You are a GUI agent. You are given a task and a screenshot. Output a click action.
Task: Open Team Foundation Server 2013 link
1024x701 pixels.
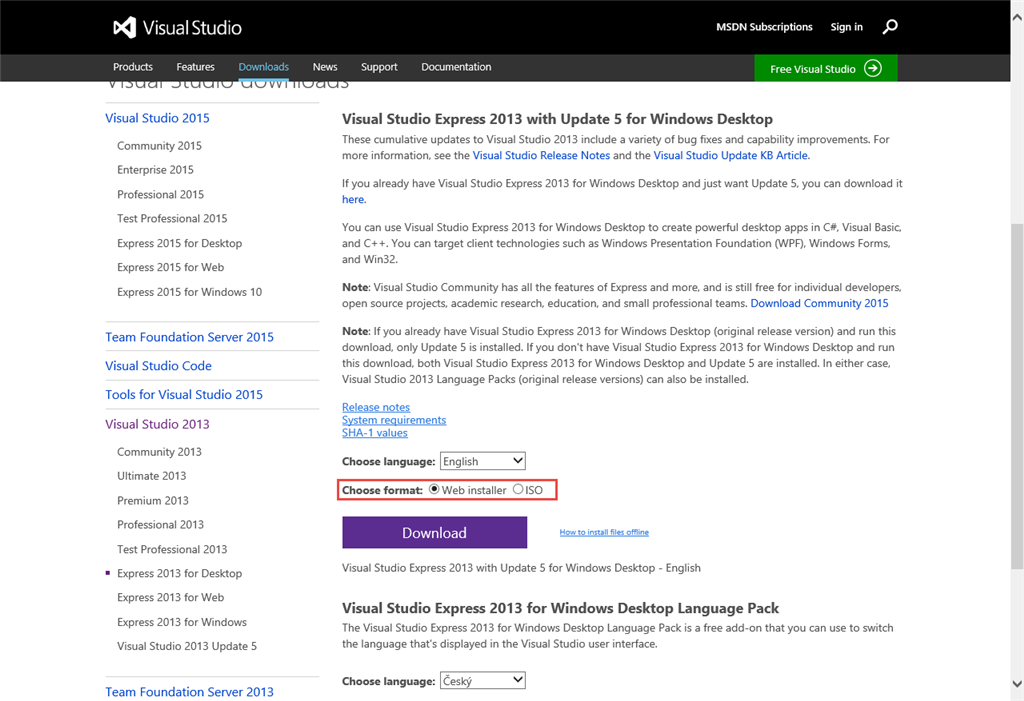coord(189,692)
